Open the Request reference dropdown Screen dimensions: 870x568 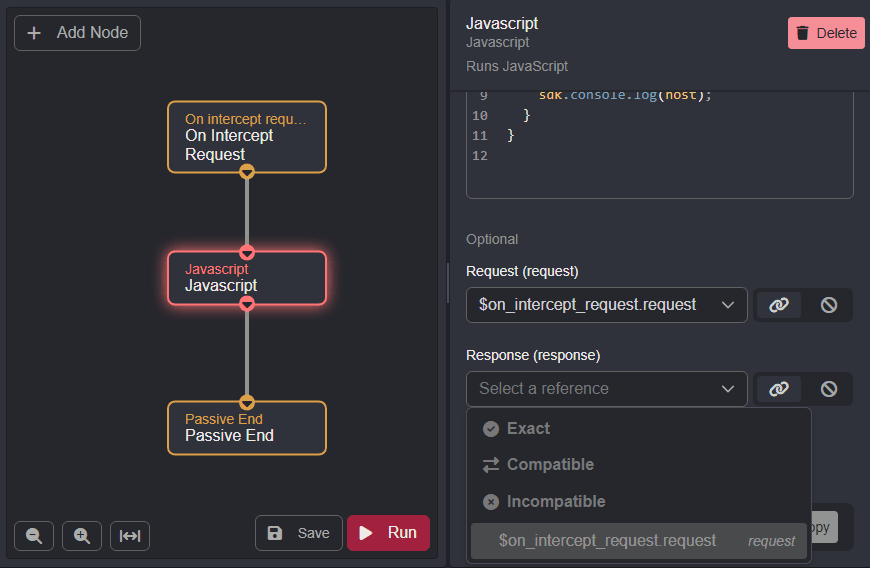(x=606, y=305)
